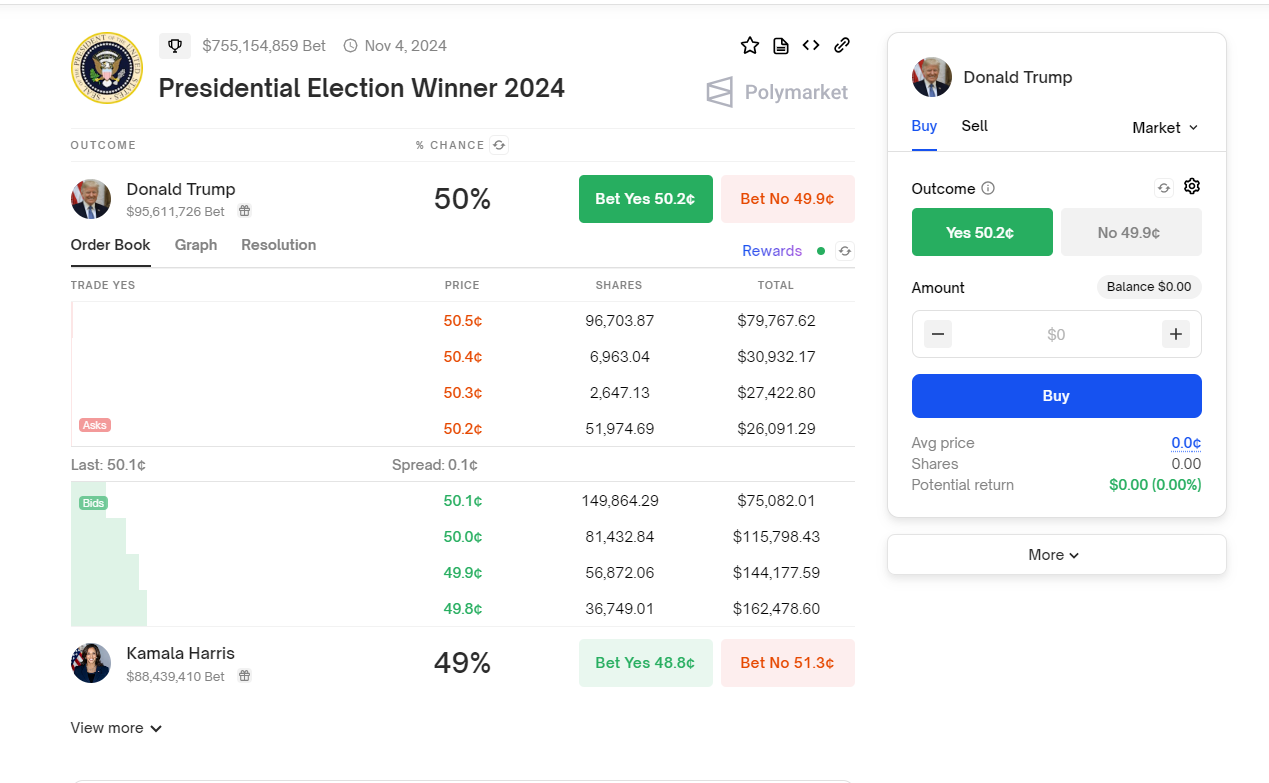This screenshot has height=783, width=1269.
Task: Click the embed code icon
Action: [x=811, y=45]
